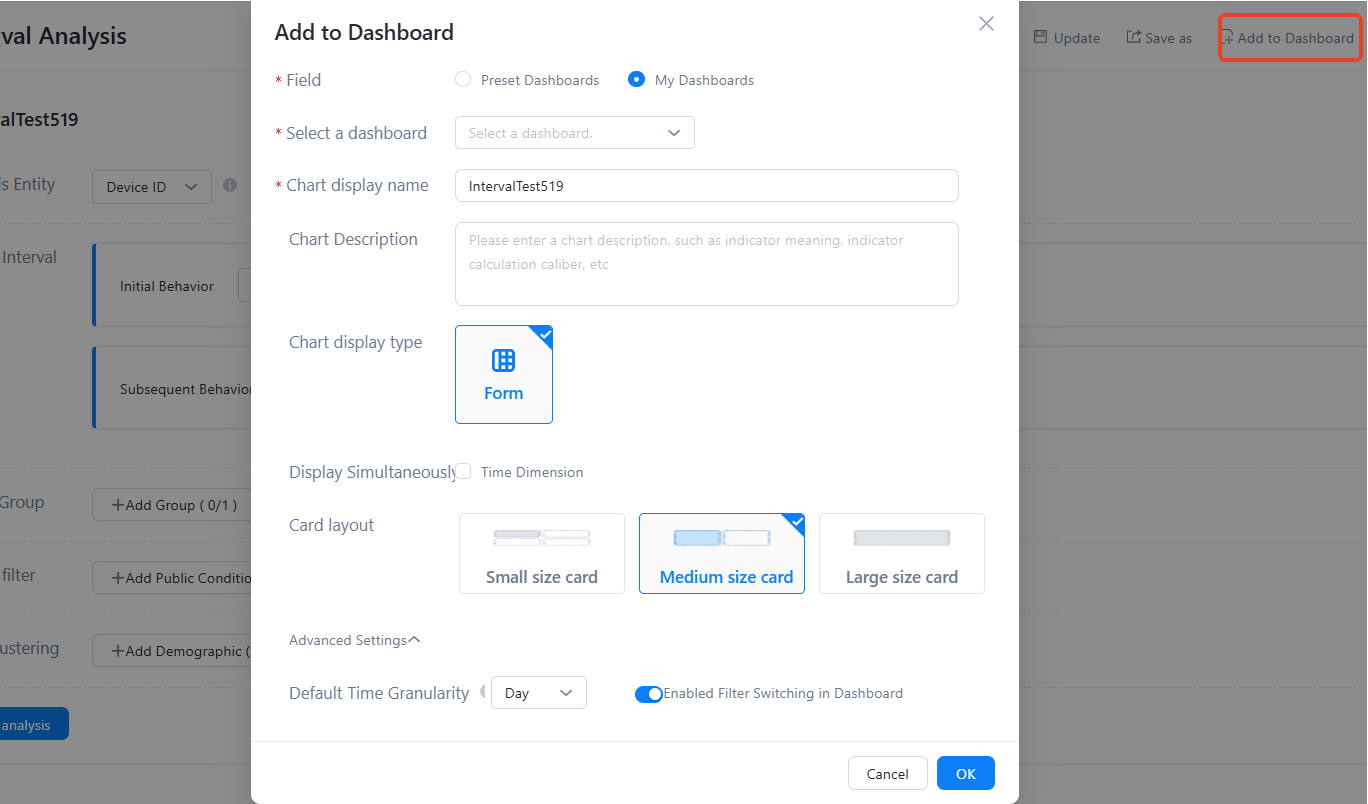Click the info icon beside Device ID

[230, 185]
